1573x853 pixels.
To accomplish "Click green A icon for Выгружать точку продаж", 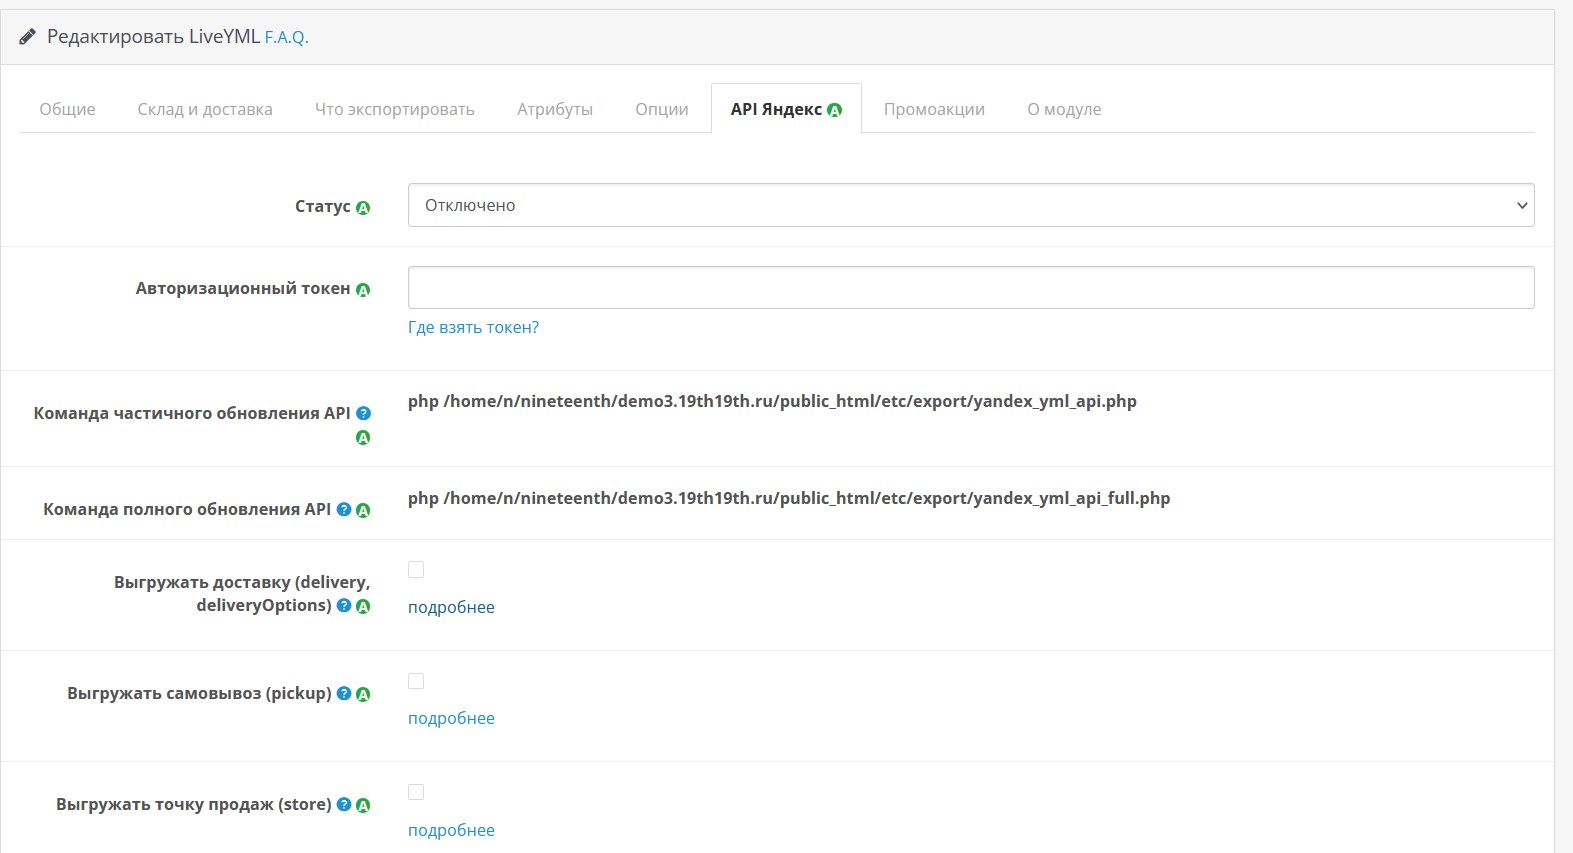I will point(363,805).
